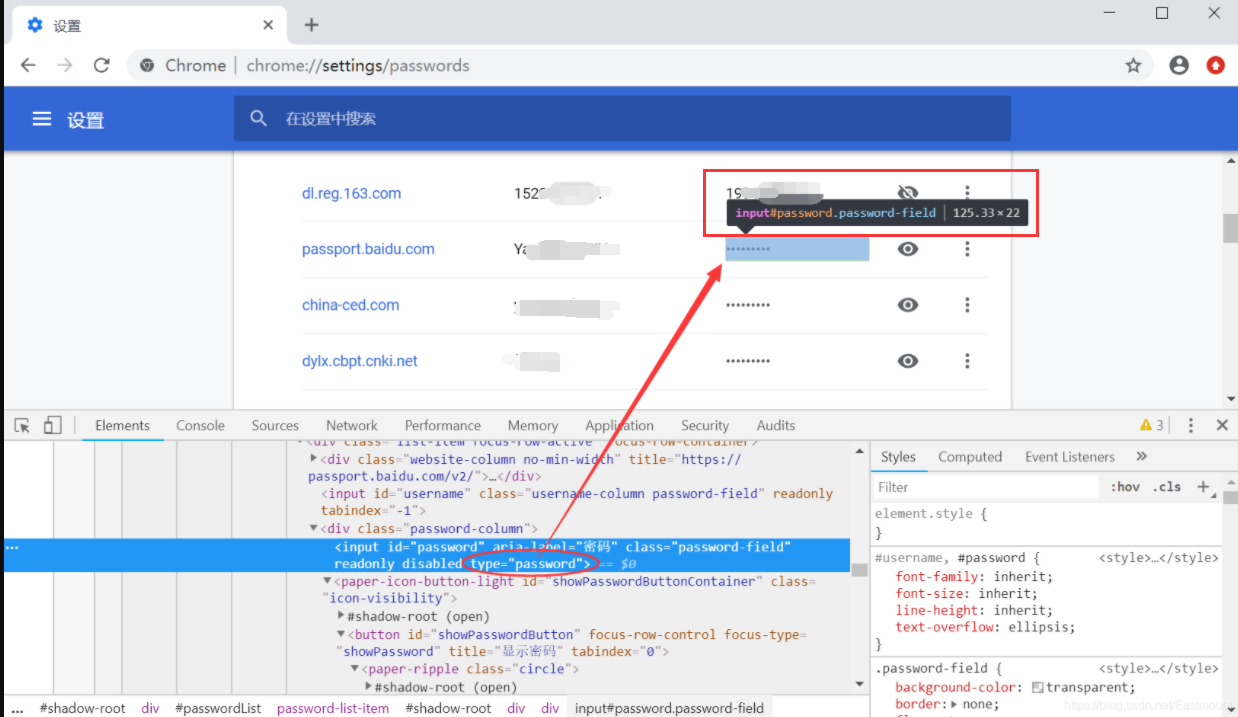1238x717 pixels.
Task: Open the dylx.cbpt.cnki.net site link
Action: pos(360,361)
